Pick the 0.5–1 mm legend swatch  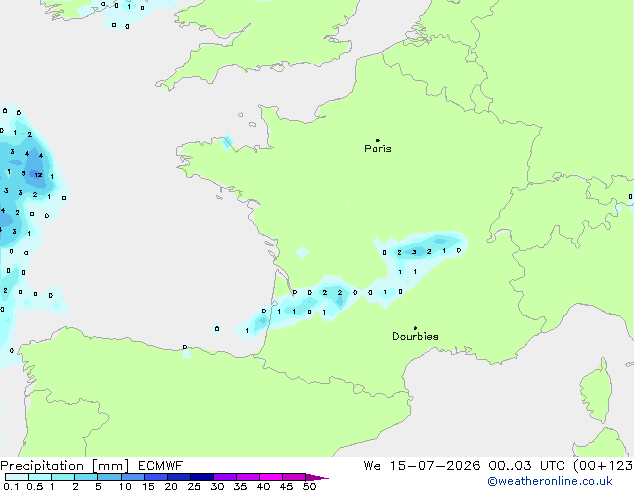tap(40, 477)
